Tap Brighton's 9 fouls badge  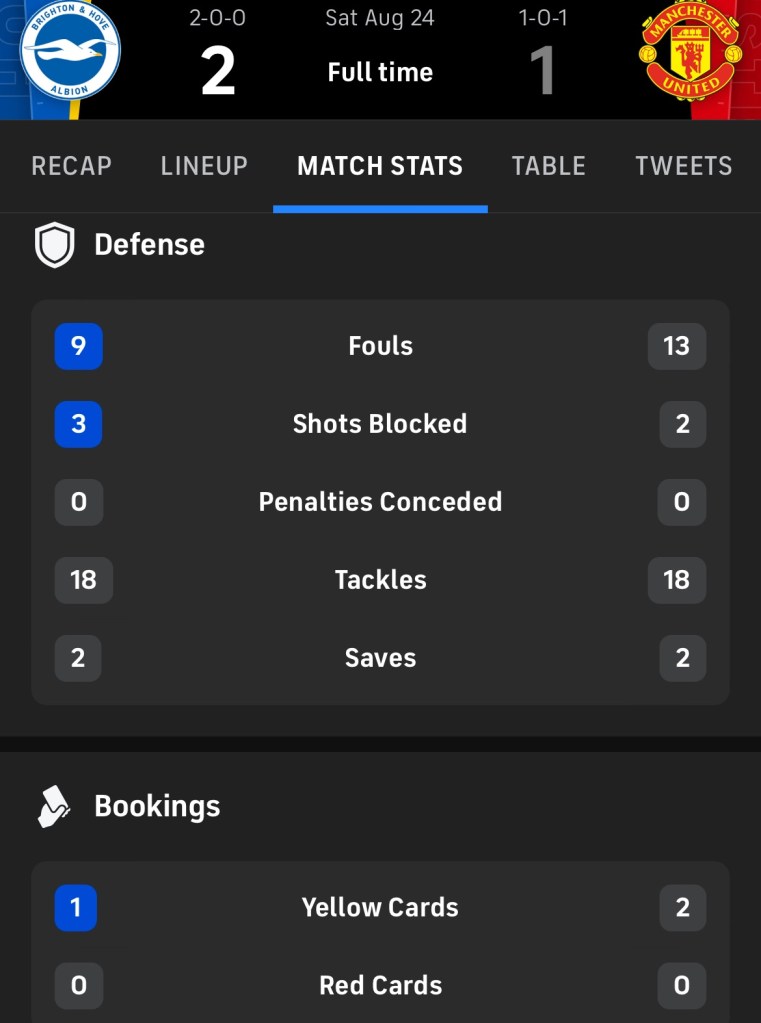79,346
